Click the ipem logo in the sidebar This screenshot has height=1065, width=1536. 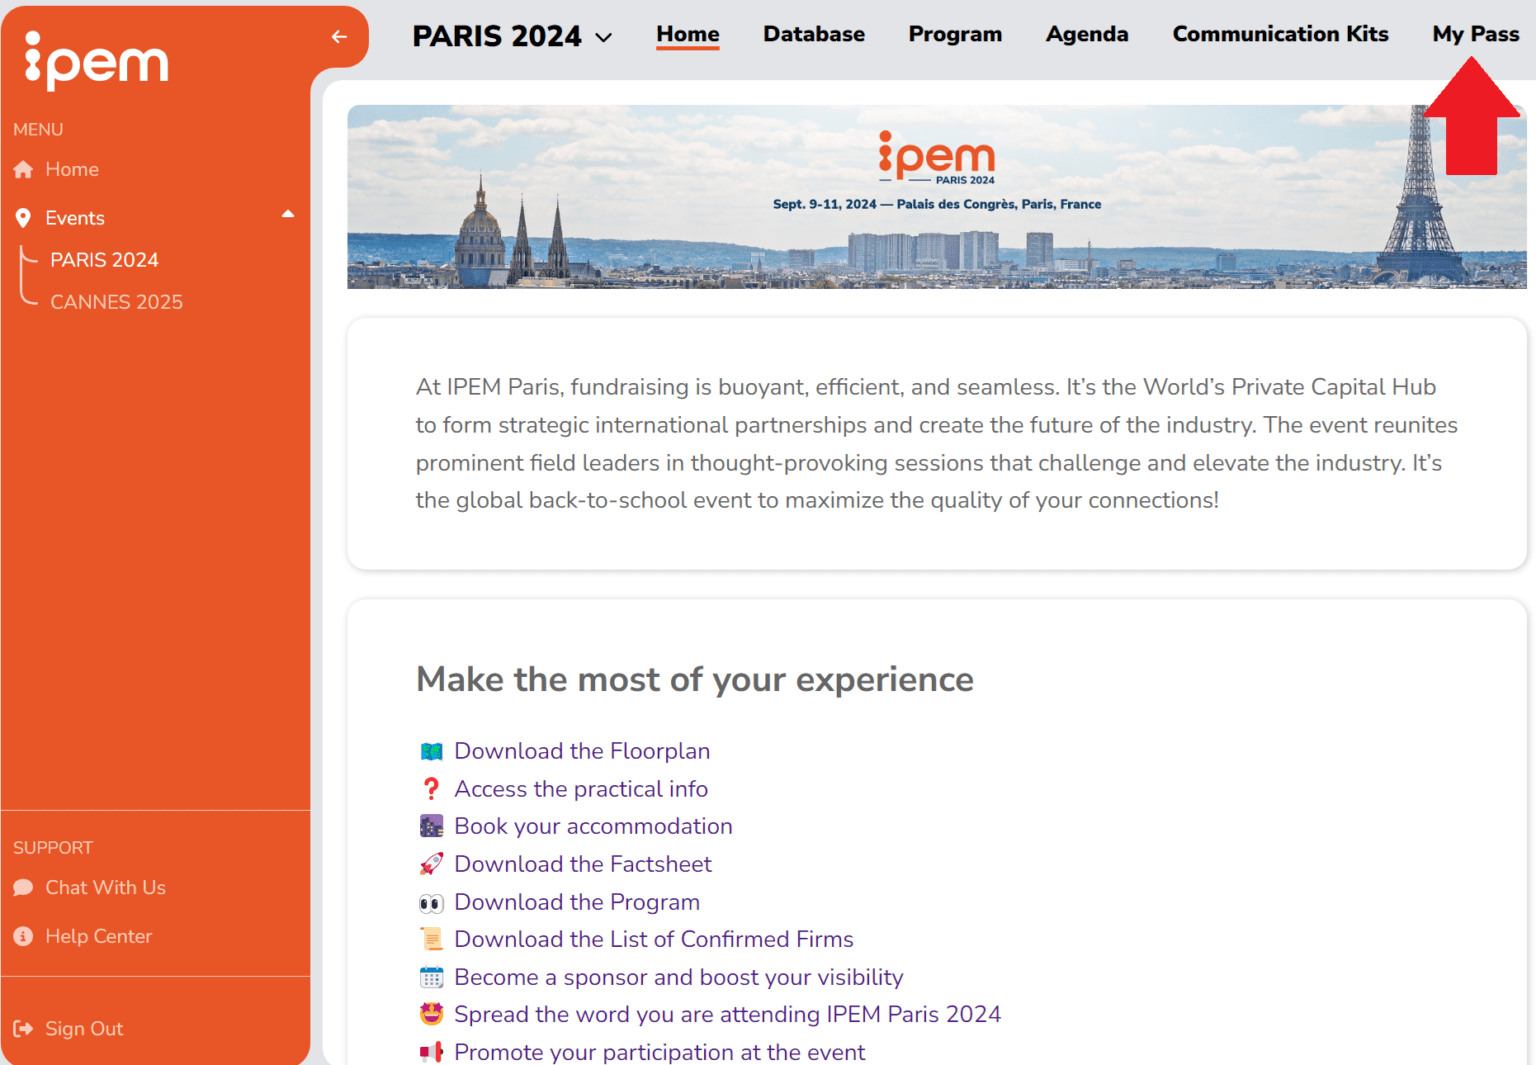tap(96, 60)
